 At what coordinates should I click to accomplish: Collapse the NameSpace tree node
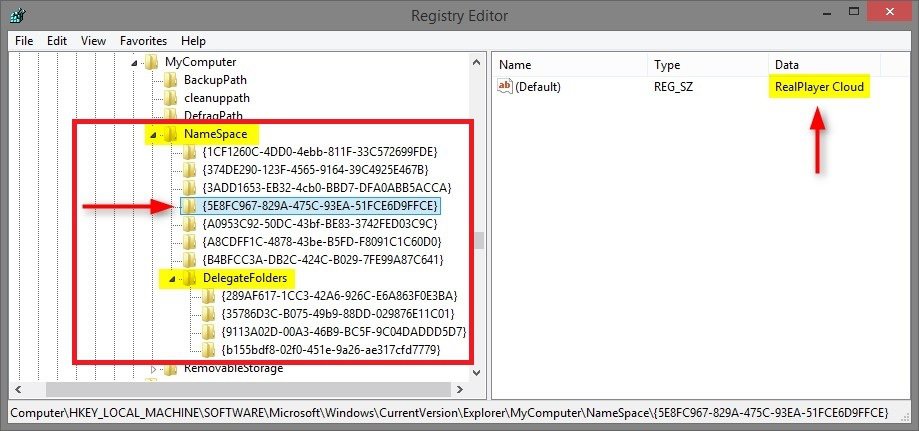tap(153, 134)
